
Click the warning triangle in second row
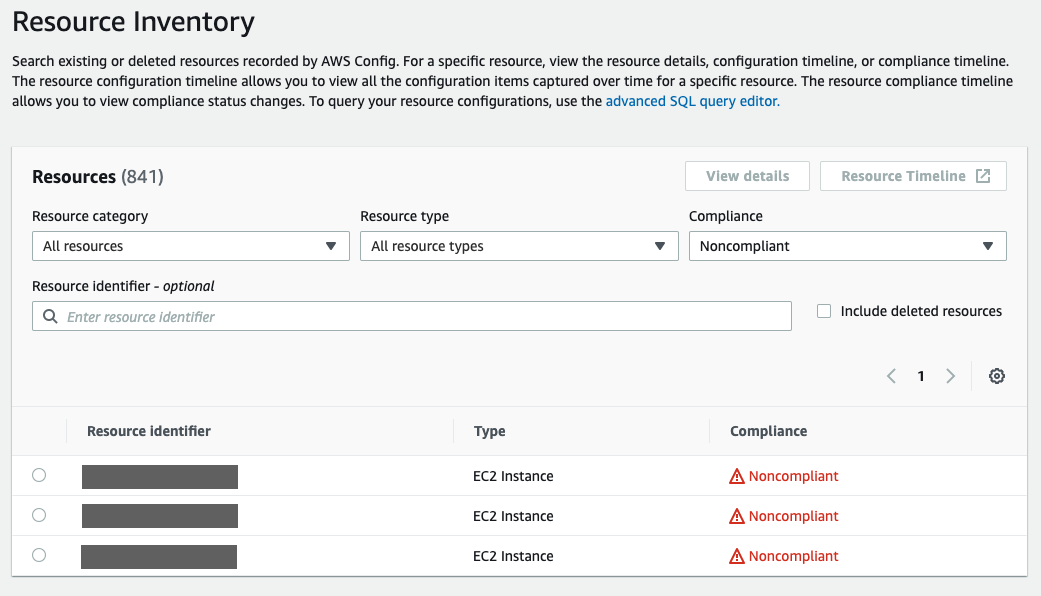(x=735, y=516)
